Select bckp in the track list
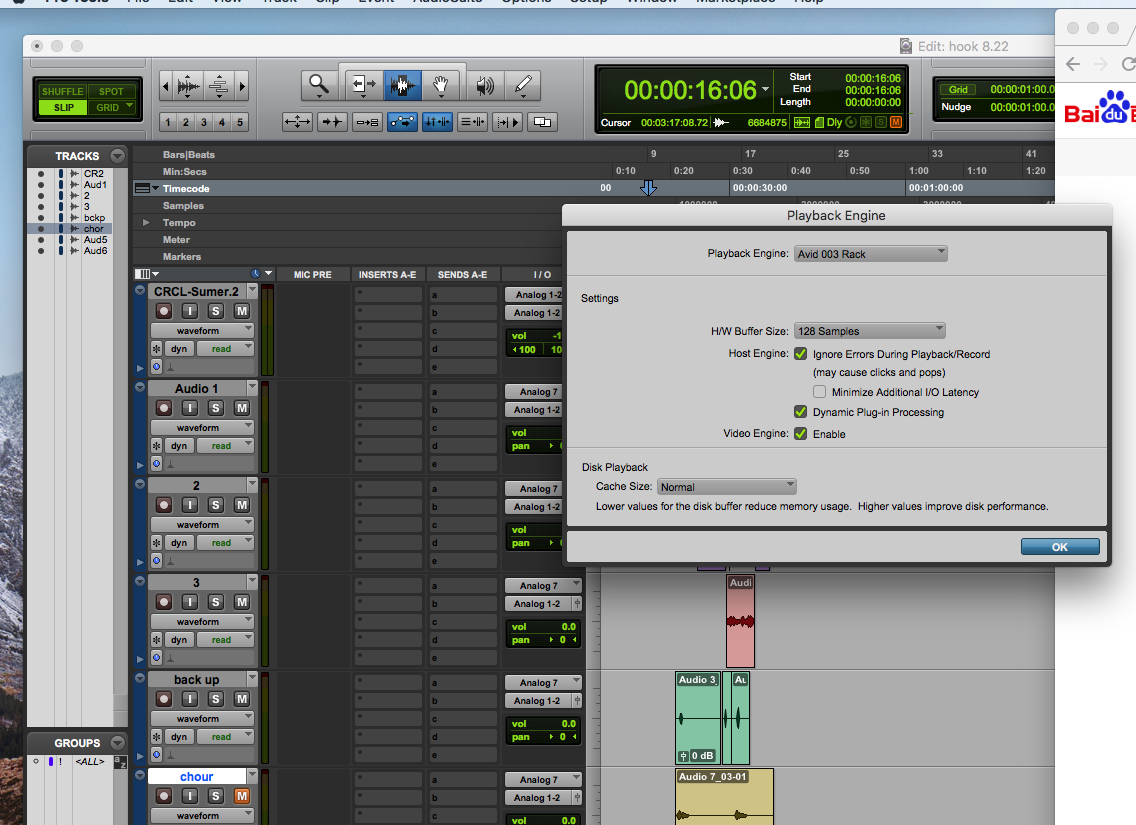Image resolution: width=1136 pixels, height=825 pixels. [x=94, y=217]
